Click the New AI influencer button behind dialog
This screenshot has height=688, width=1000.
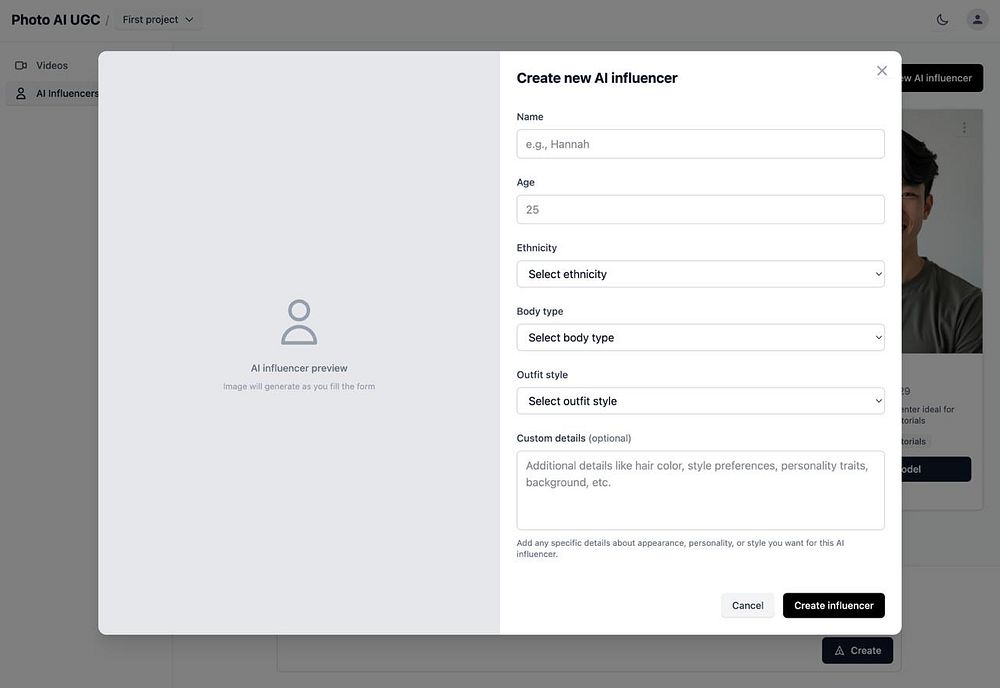(x=942, y=78)
